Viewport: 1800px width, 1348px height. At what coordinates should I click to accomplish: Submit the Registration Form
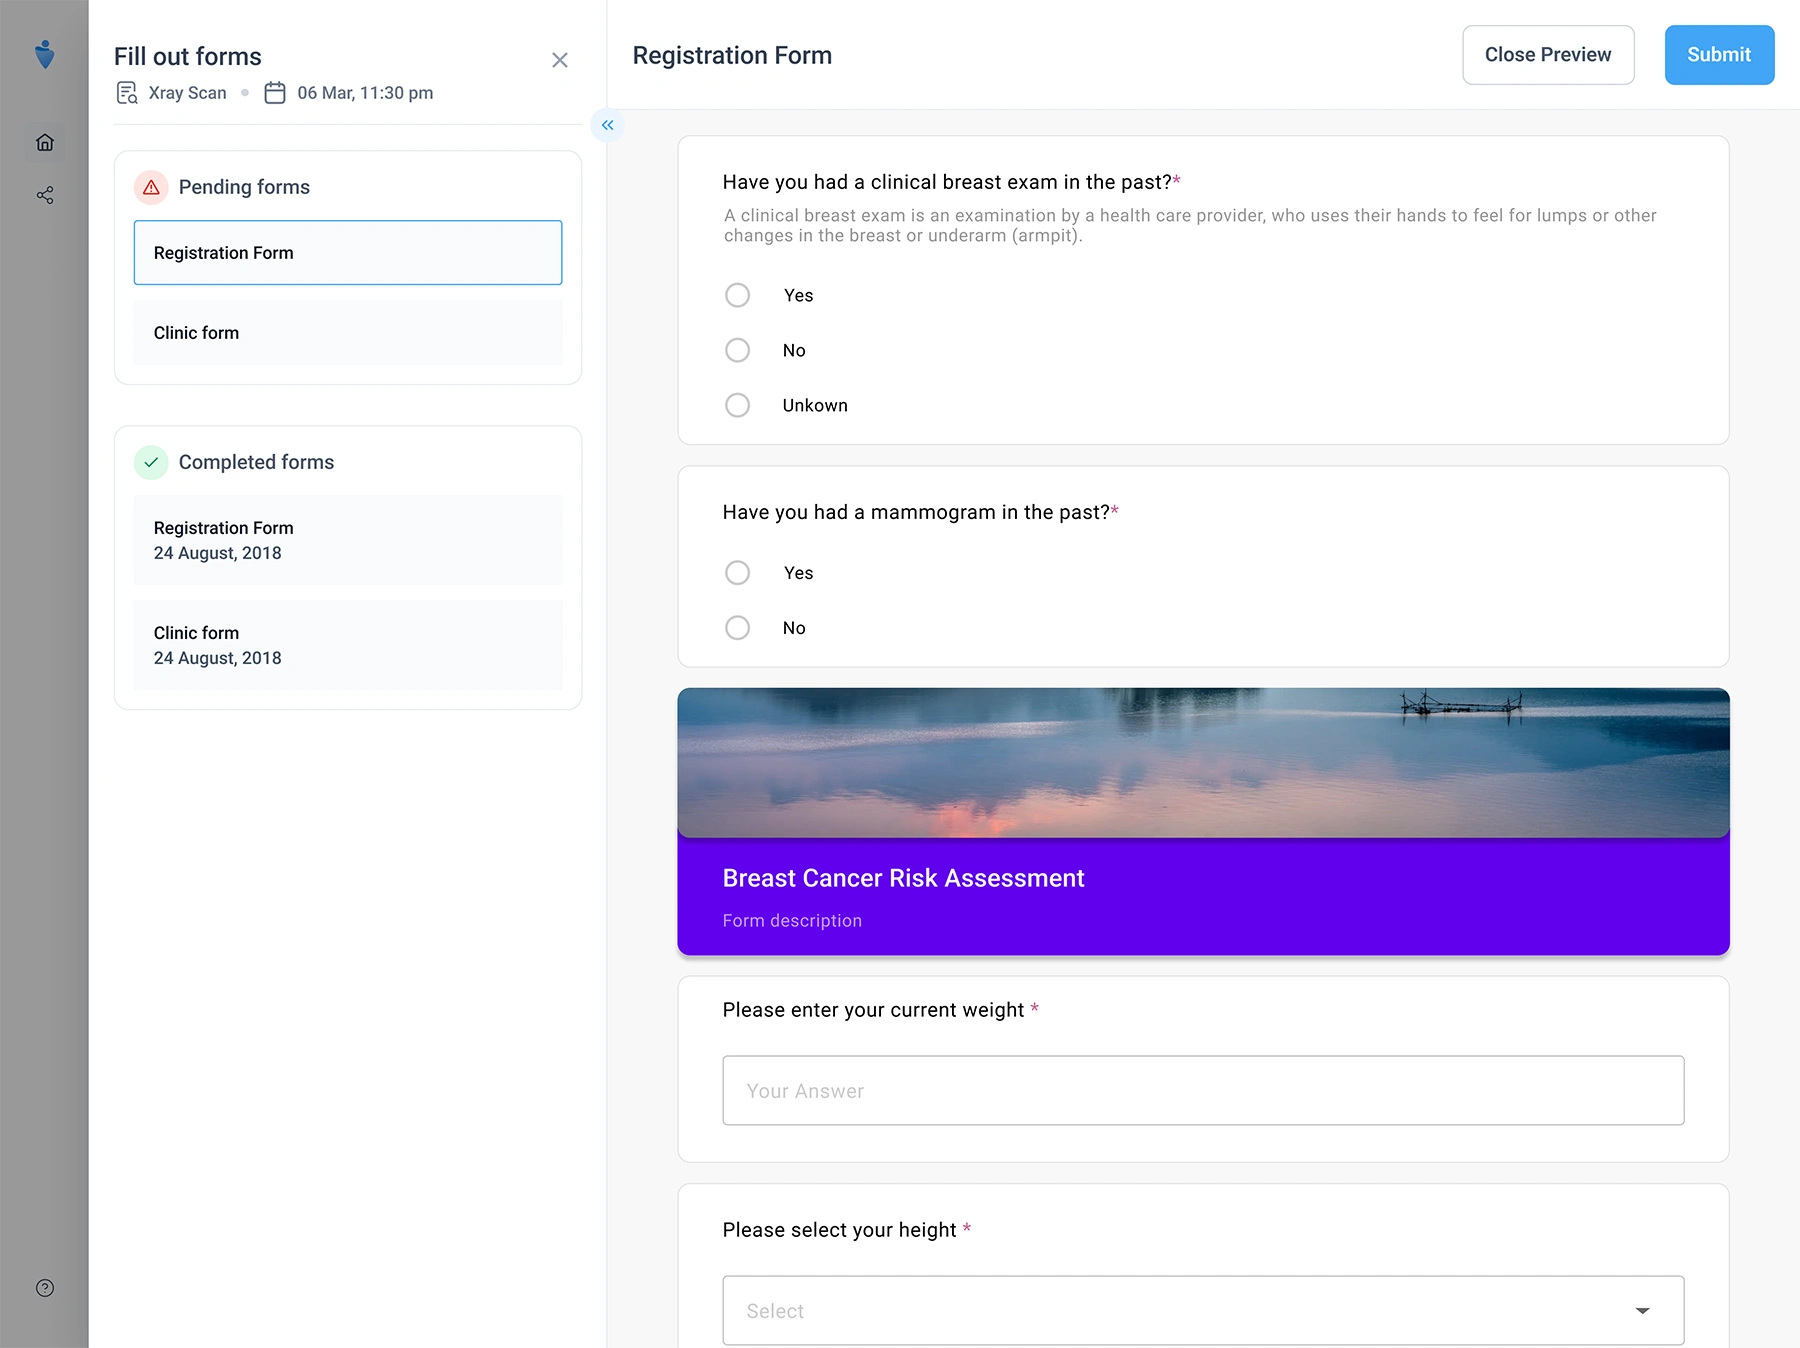tap(1719, 55)
